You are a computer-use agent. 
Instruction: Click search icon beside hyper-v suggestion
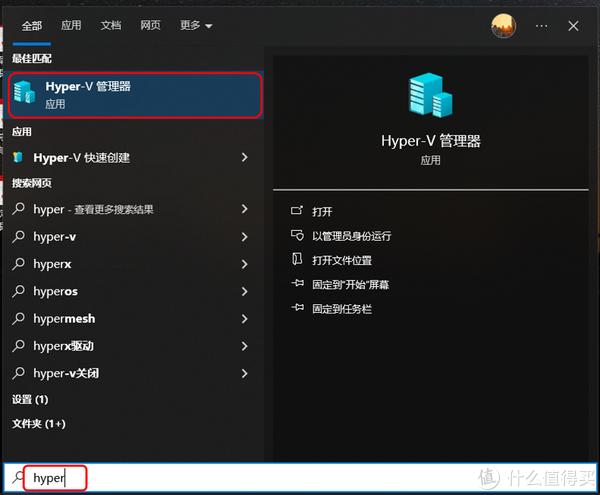point(18,236)
